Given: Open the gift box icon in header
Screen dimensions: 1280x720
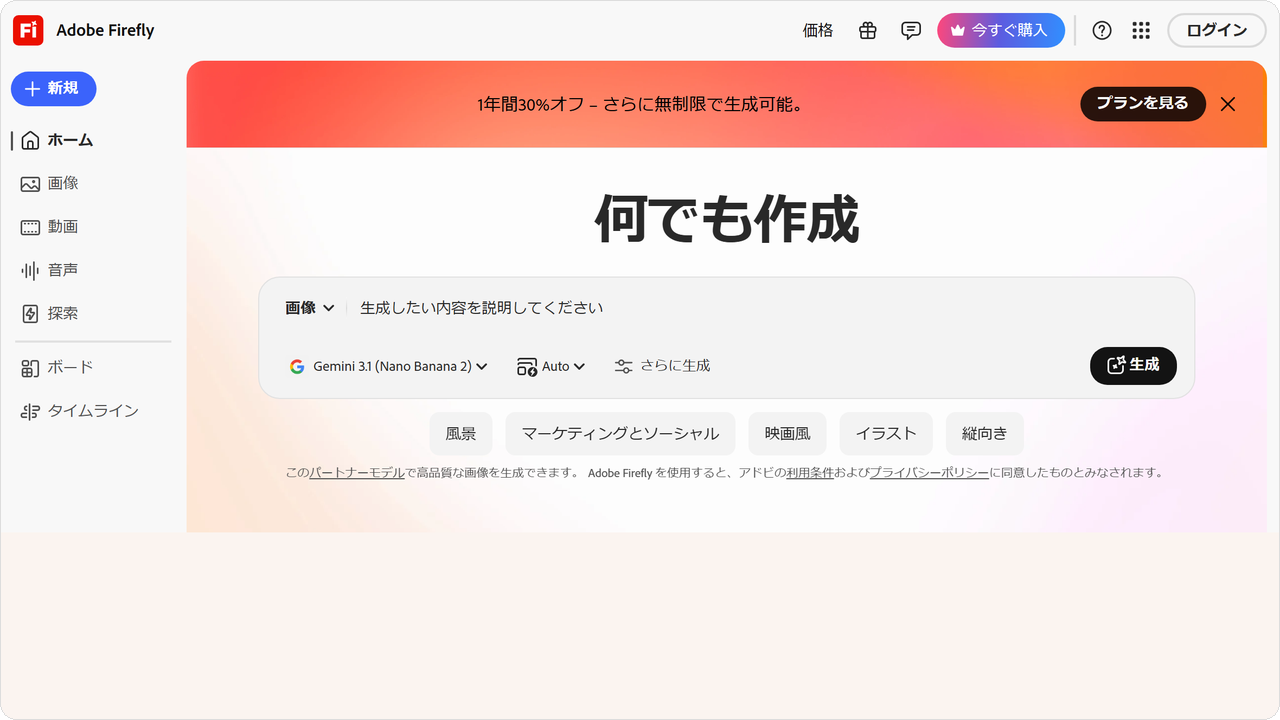Looking at the screenshot, I should coord(868,31).
